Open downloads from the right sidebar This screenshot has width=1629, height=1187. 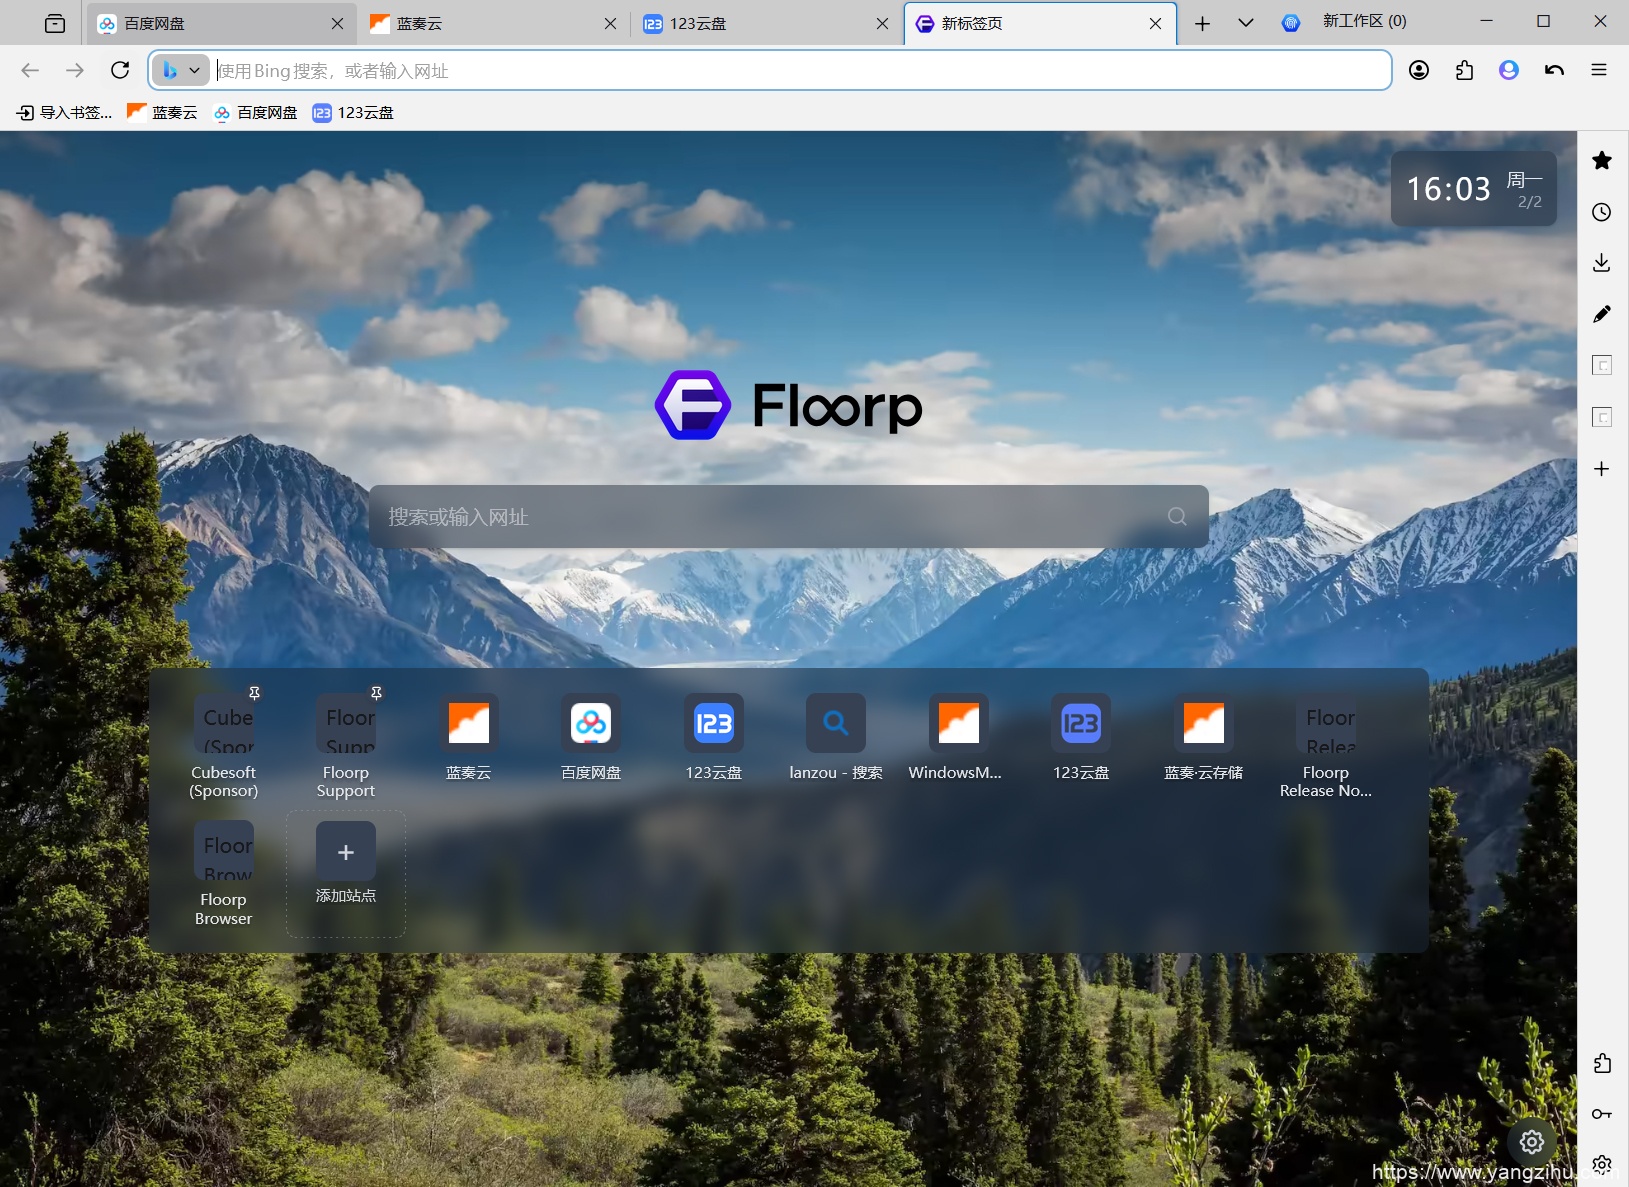1601,262
